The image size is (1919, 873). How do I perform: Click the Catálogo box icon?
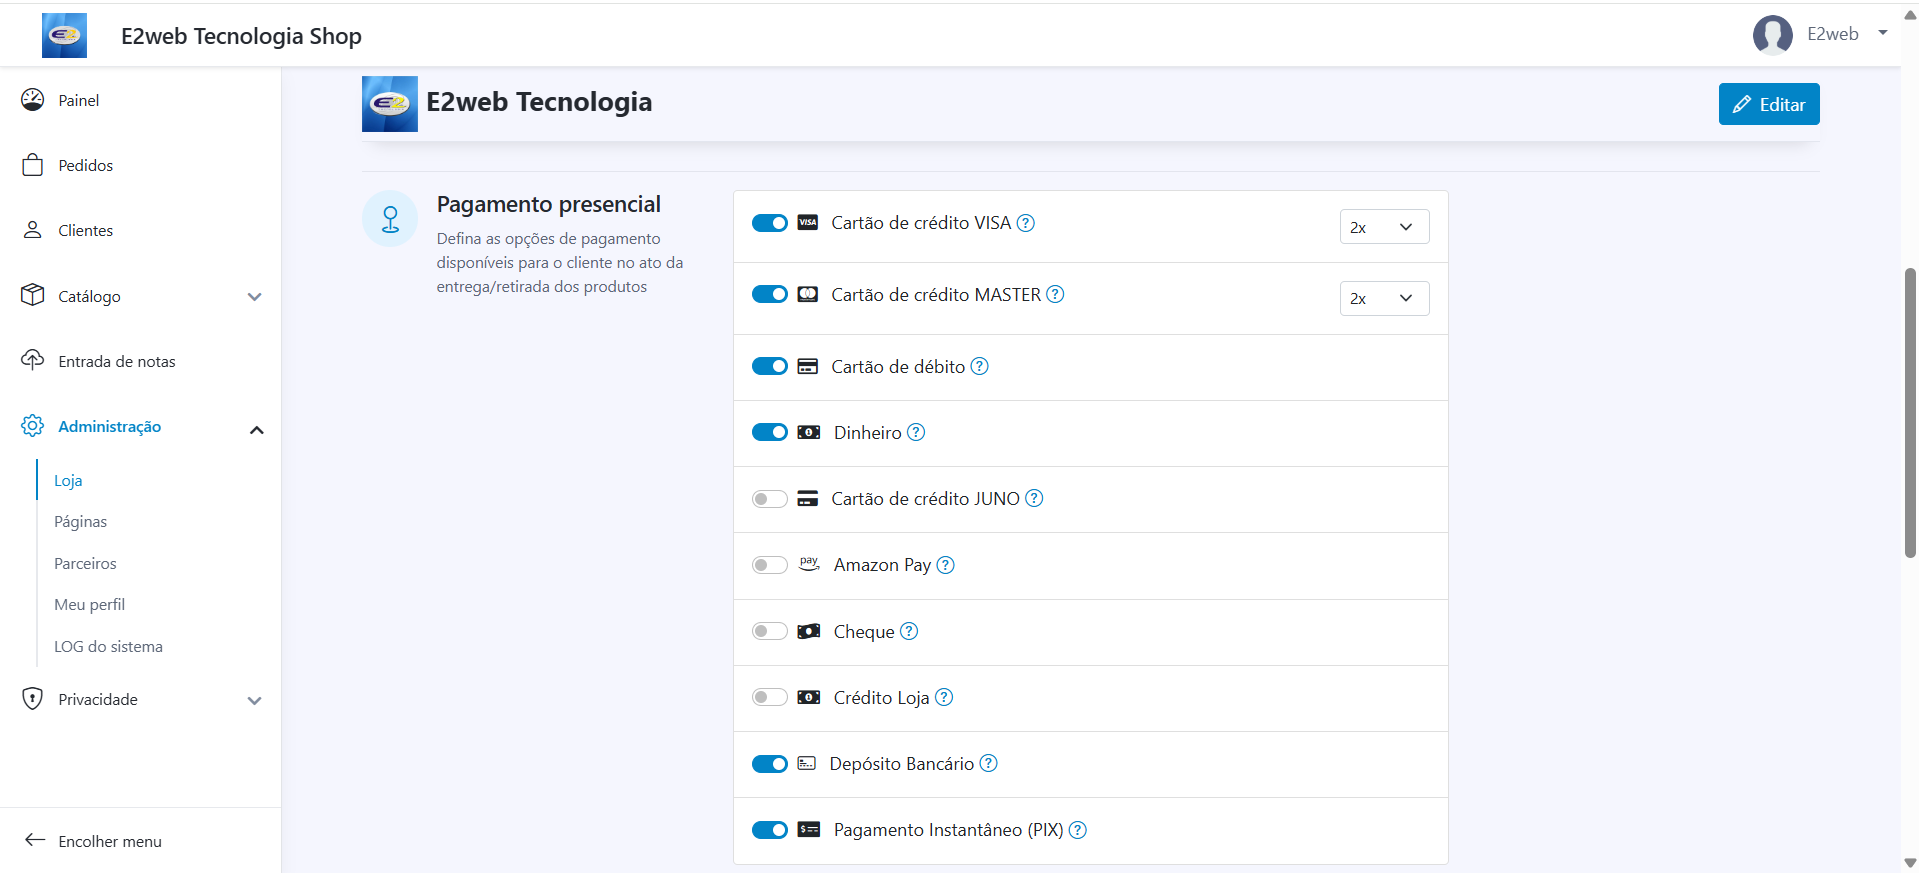coord(33,295)
